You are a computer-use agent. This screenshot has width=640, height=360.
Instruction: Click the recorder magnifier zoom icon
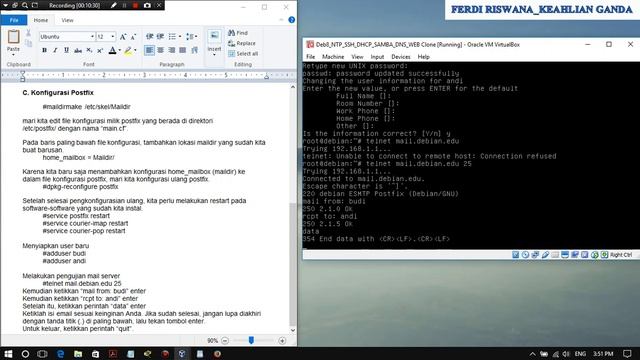click(25, 5)
